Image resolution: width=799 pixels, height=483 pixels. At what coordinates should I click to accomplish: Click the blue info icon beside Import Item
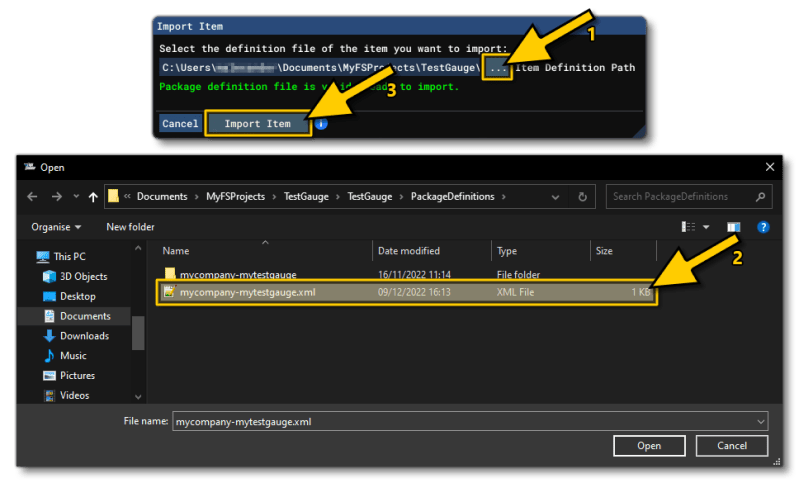(x=321, y=124)
